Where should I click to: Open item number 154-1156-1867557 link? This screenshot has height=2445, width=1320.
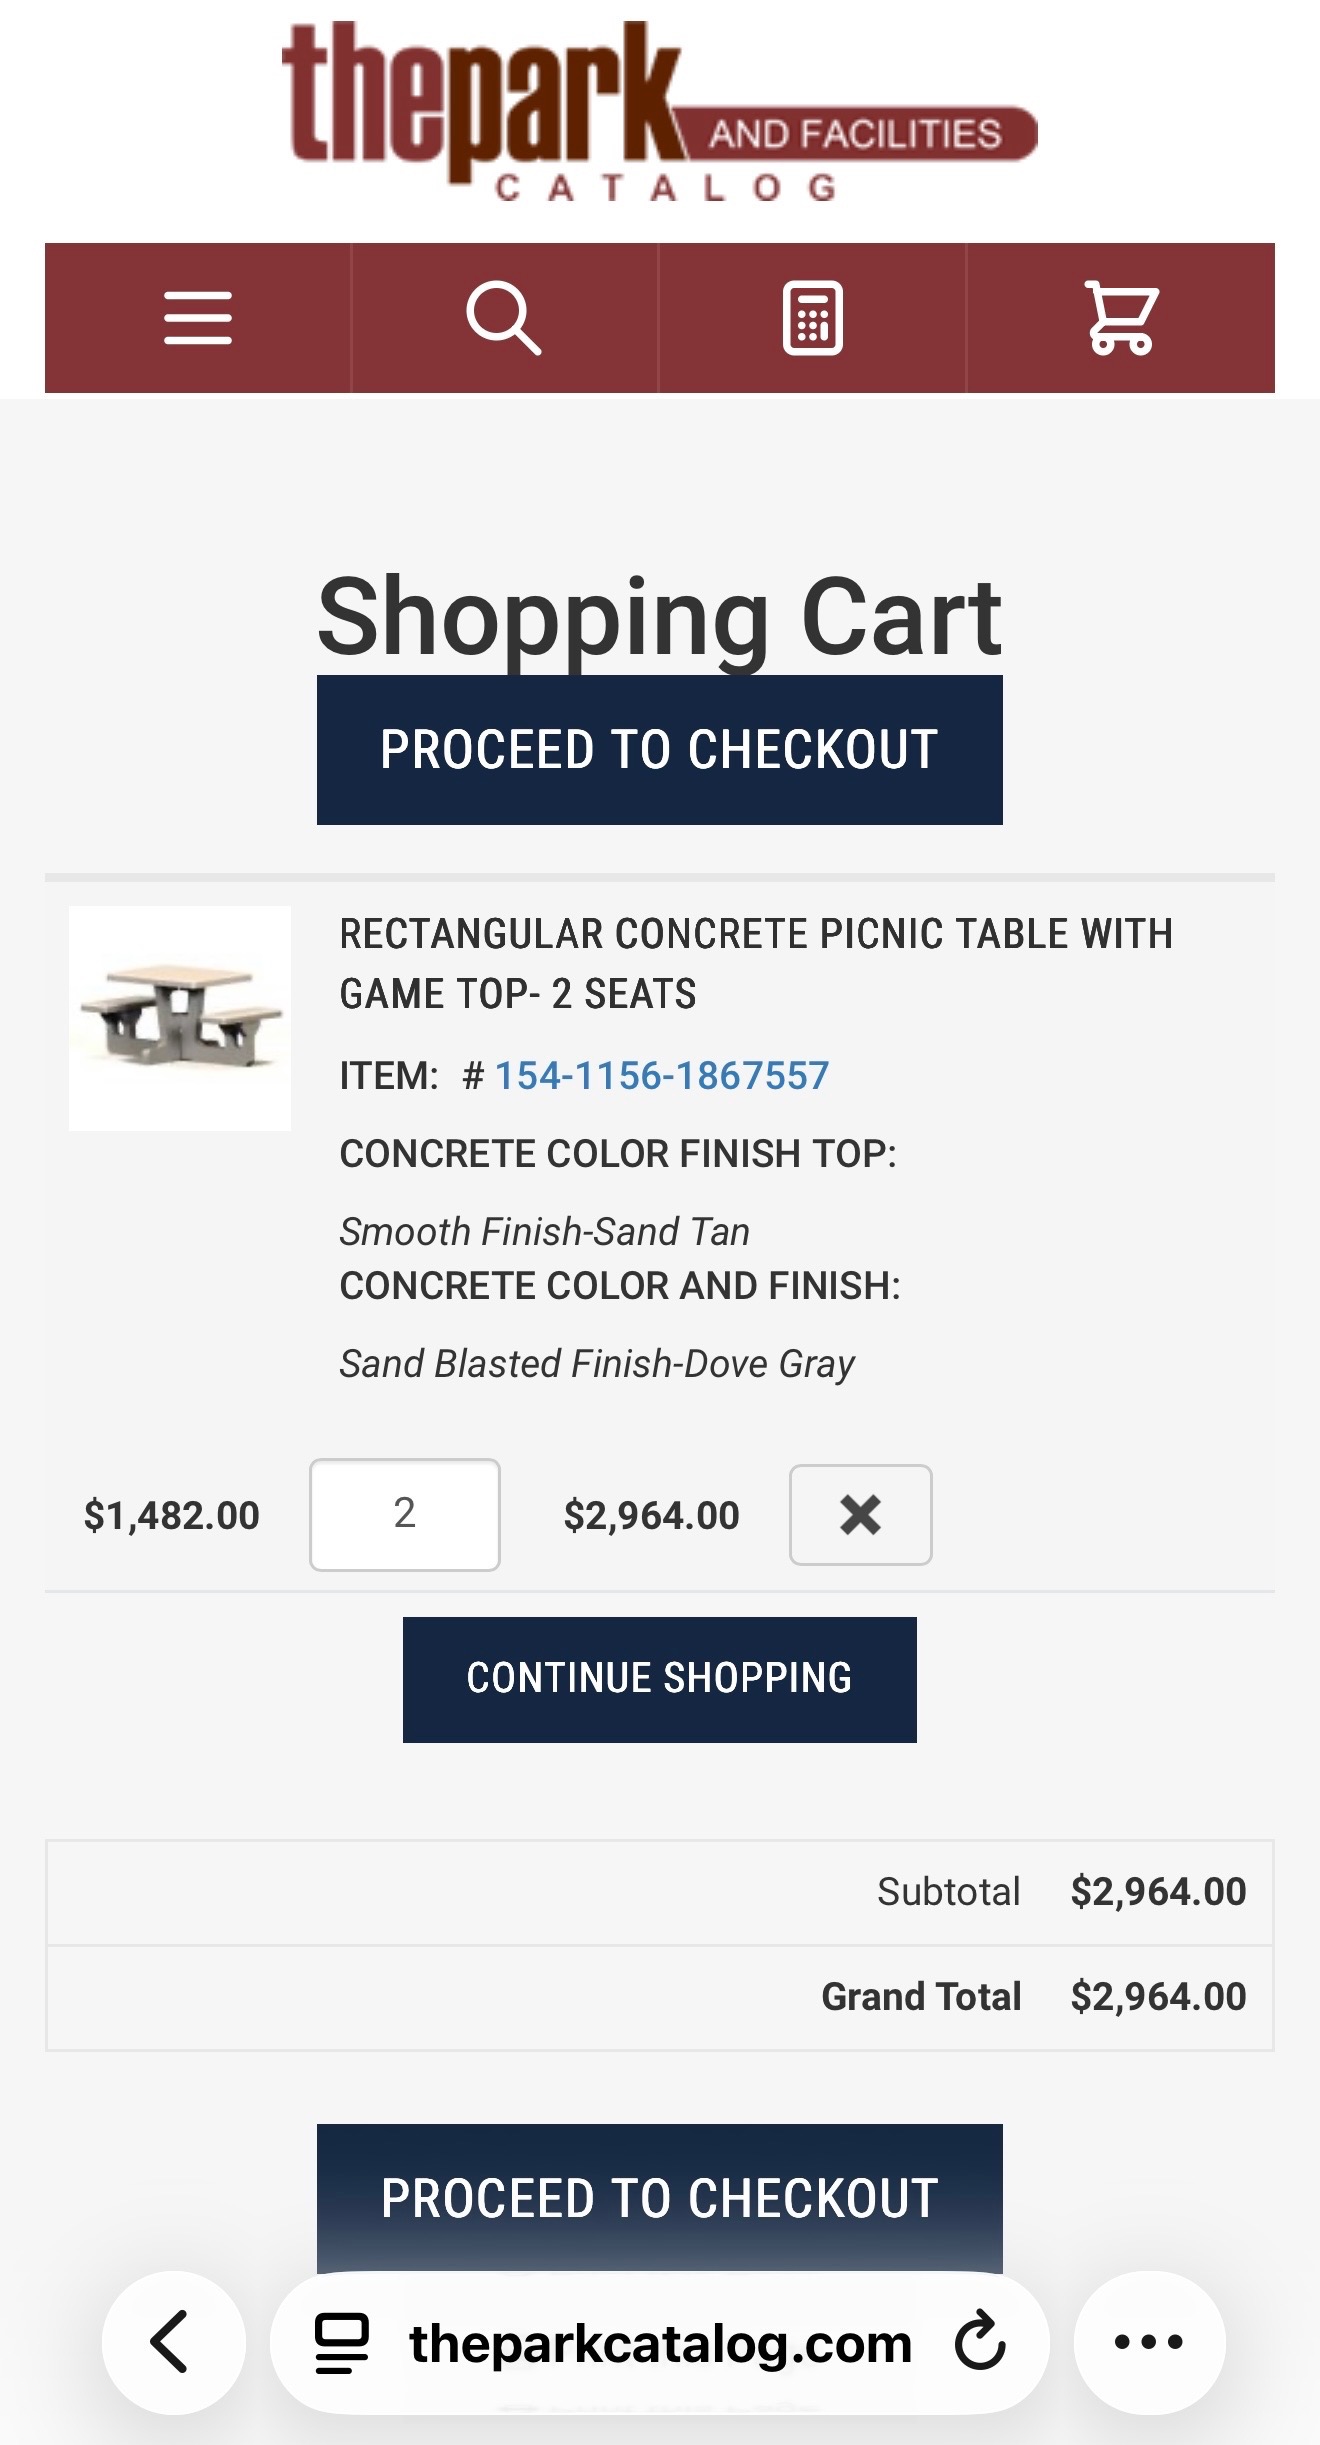[x=661, y=1076]
